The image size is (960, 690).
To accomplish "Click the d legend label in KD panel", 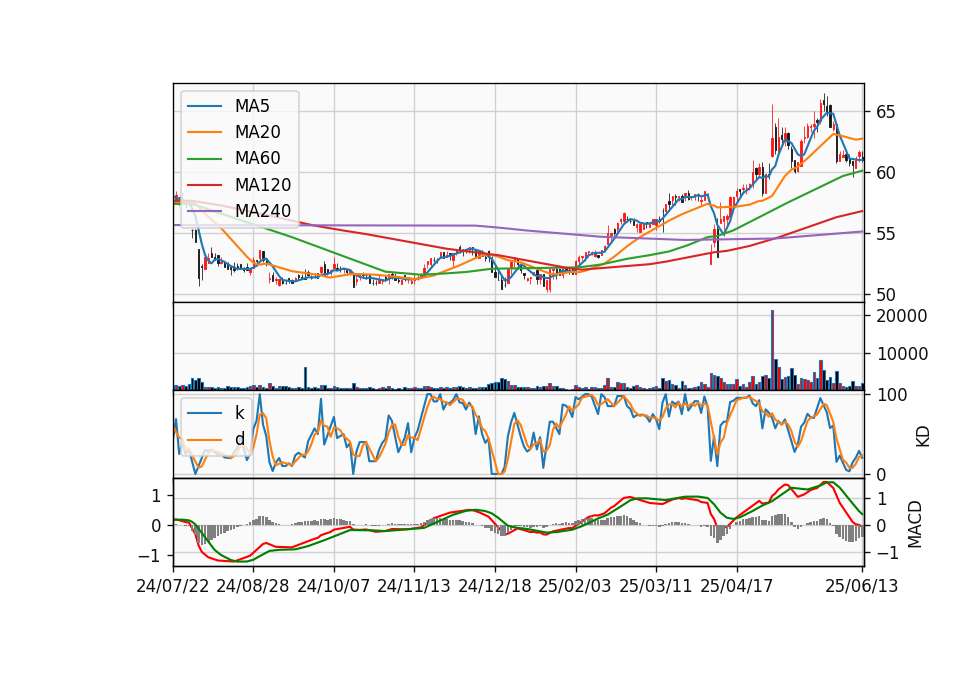I will (x=240, y=439).
